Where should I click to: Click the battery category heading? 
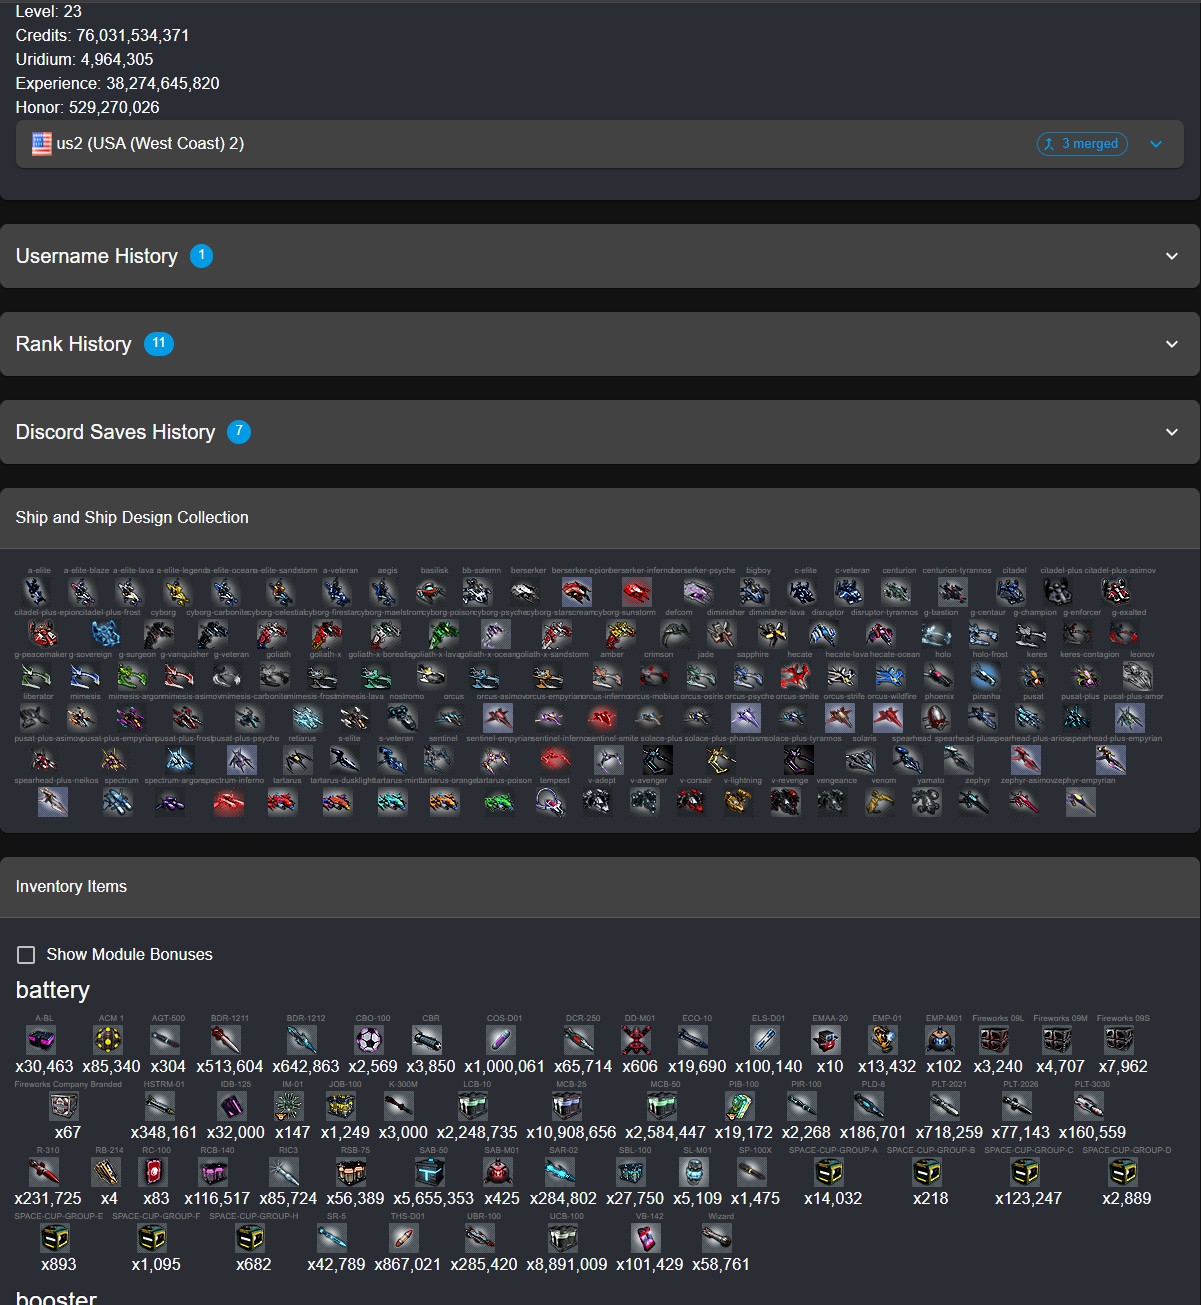(x=53, y=990)
